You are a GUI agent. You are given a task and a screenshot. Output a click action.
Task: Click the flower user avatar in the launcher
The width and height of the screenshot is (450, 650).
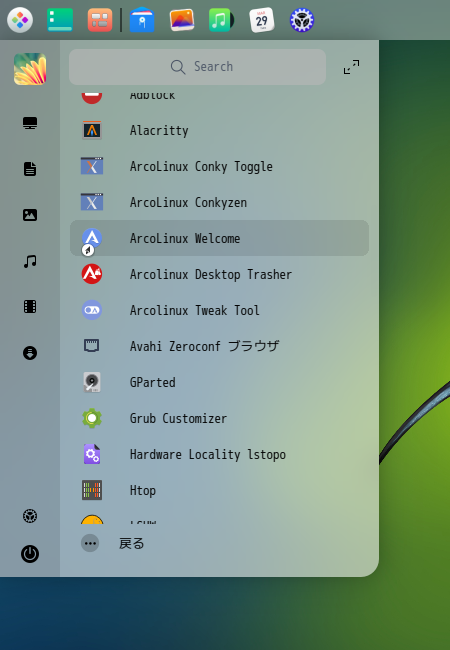[30, 69]
